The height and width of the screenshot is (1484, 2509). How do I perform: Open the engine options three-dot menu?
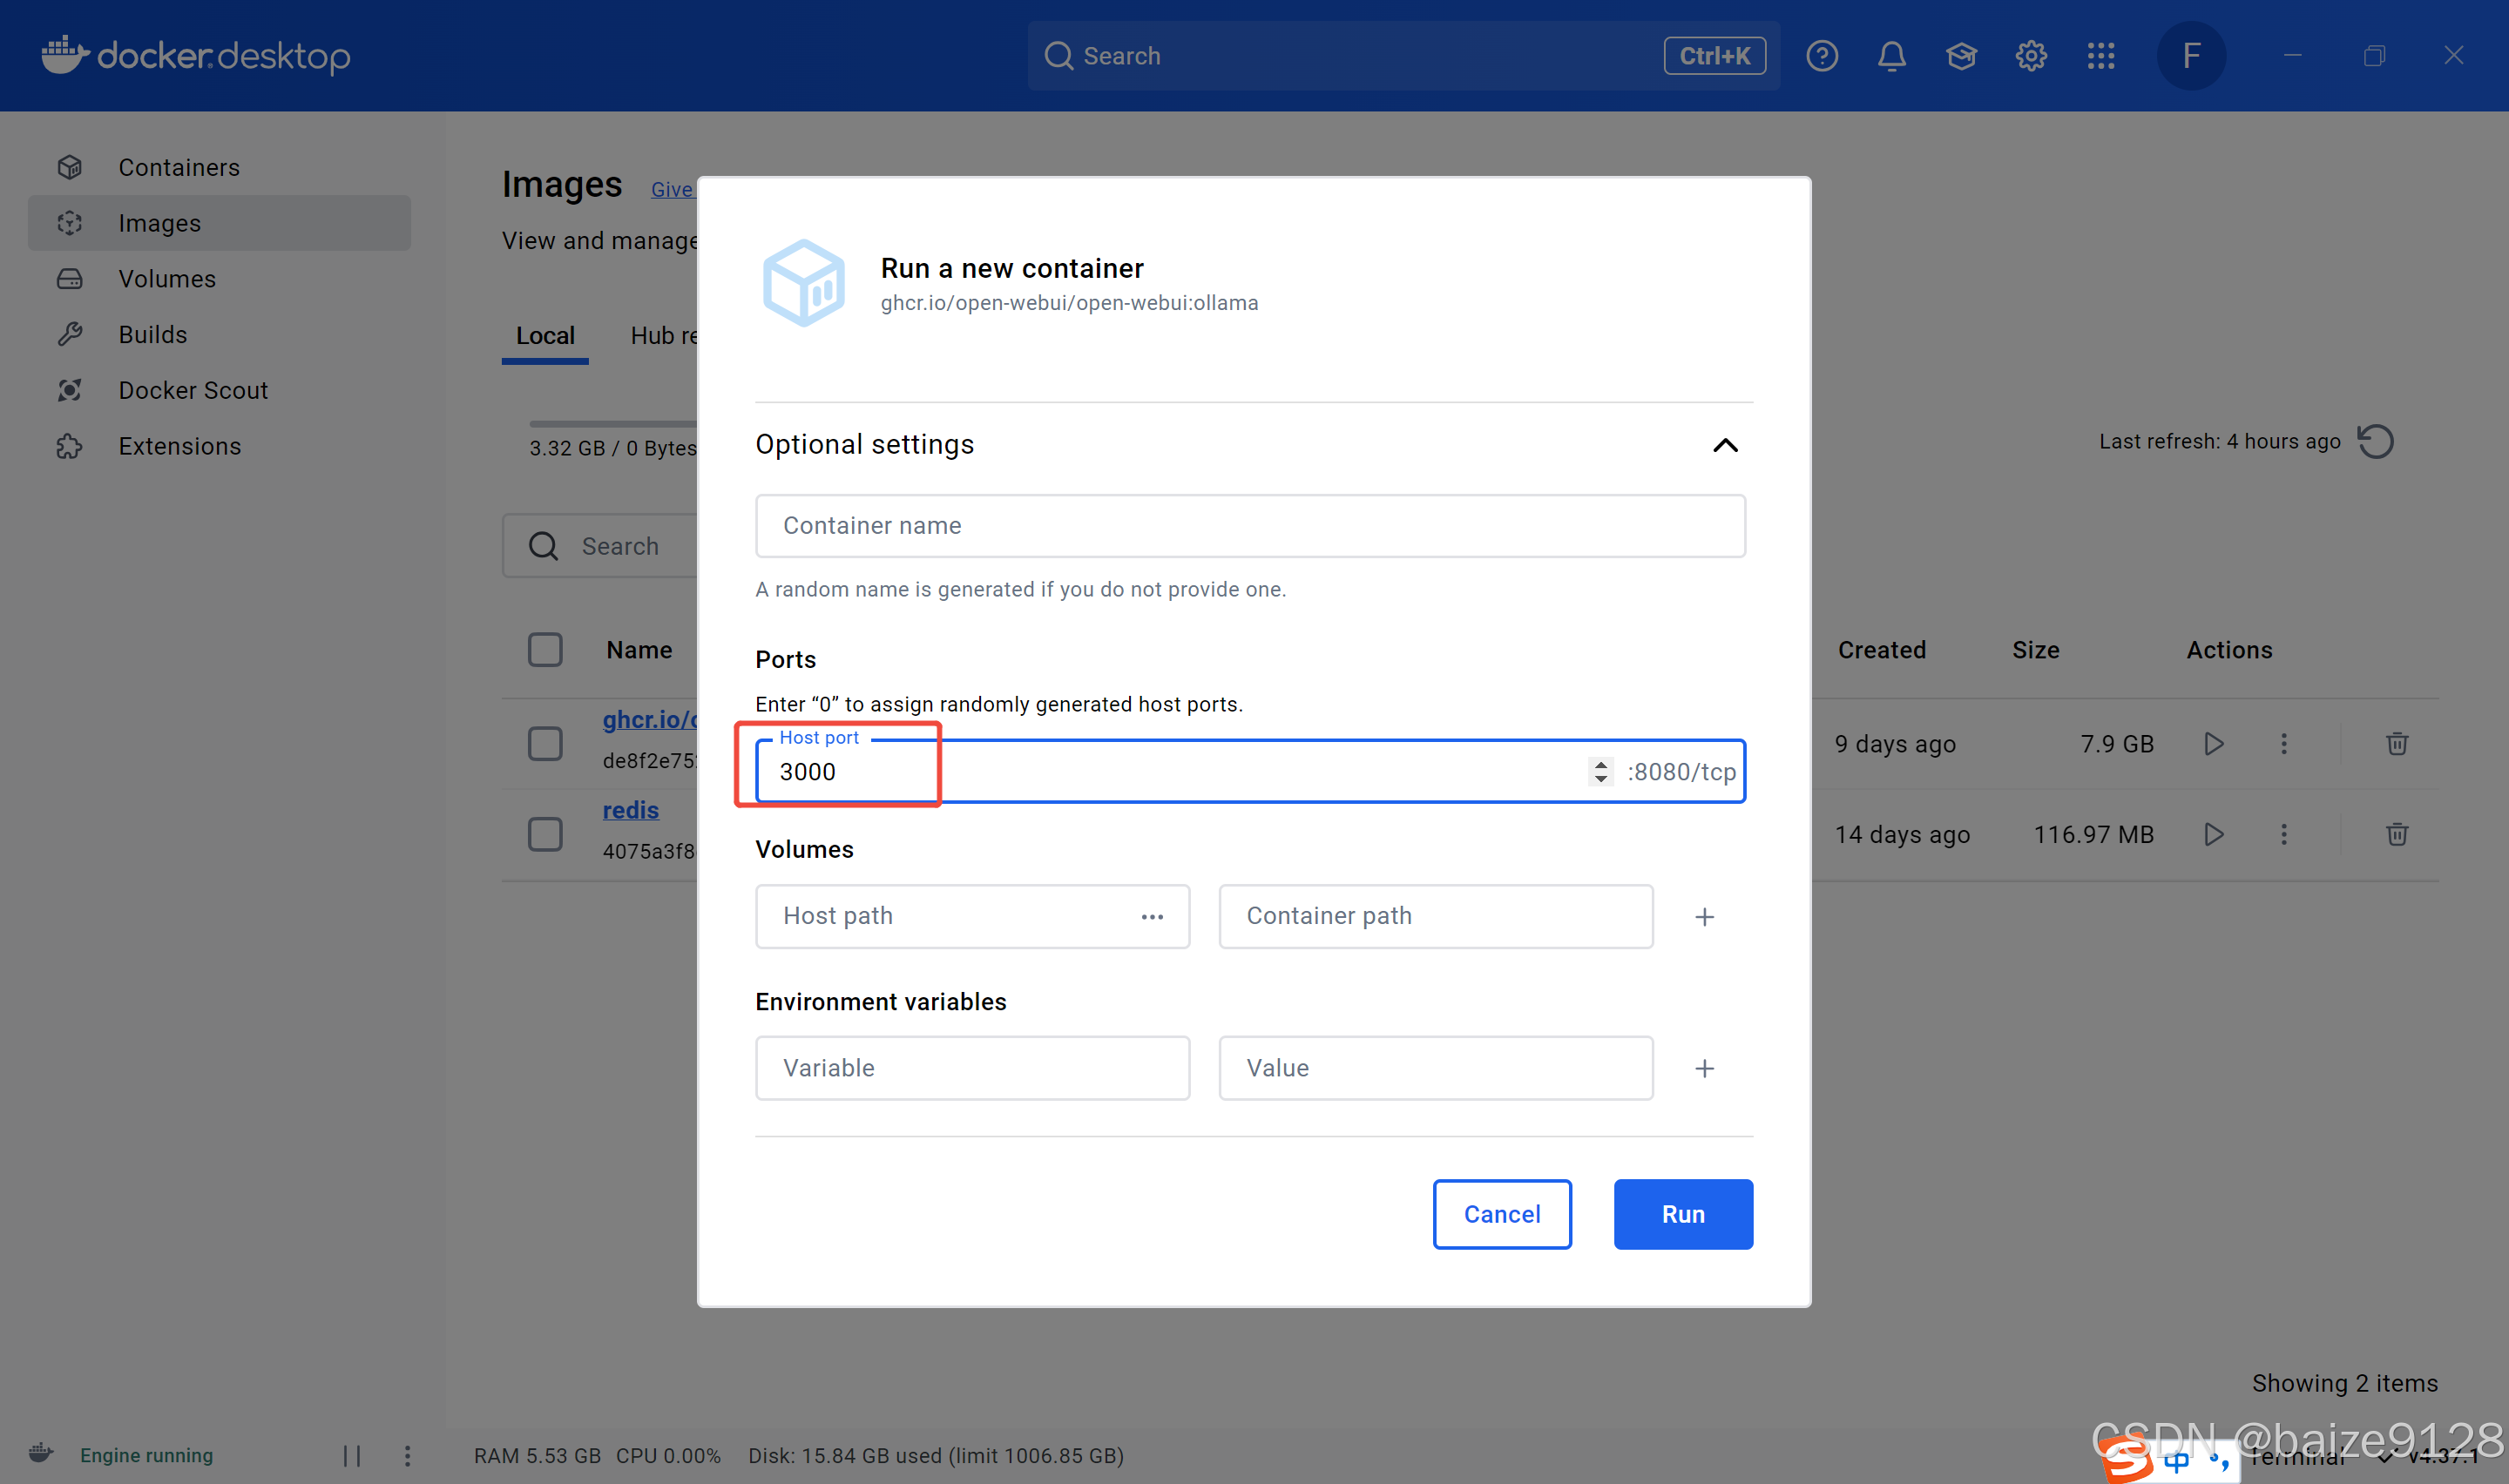[407, 1455]
